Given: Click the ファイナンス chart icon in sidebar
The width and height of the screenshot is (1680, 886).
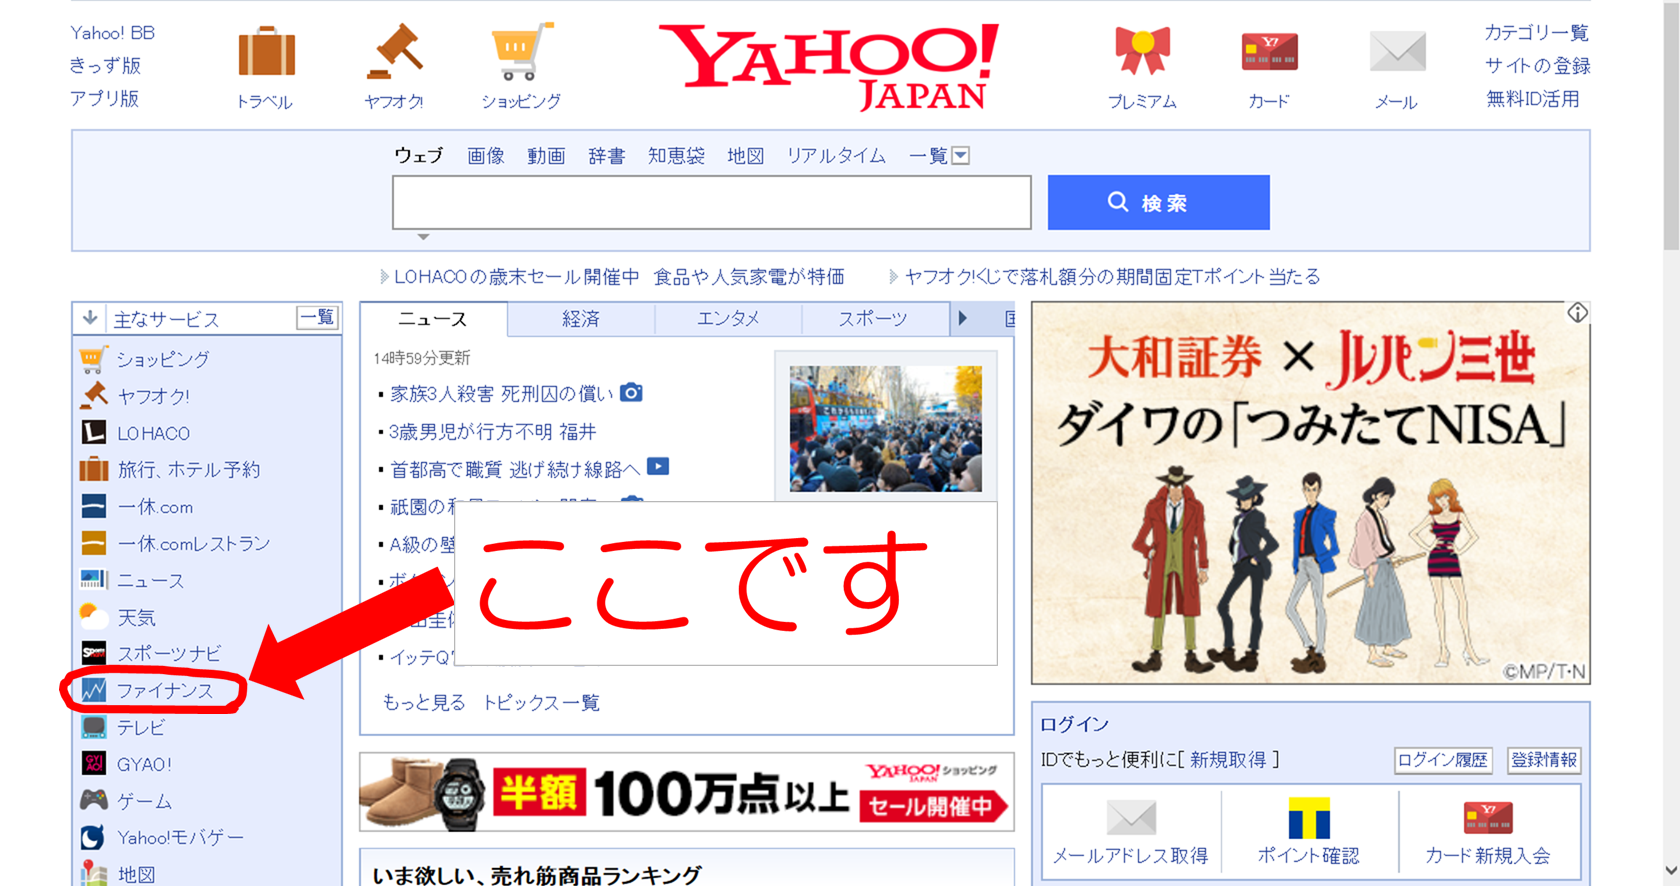Looking at the screenshot, I should (93, 690).
